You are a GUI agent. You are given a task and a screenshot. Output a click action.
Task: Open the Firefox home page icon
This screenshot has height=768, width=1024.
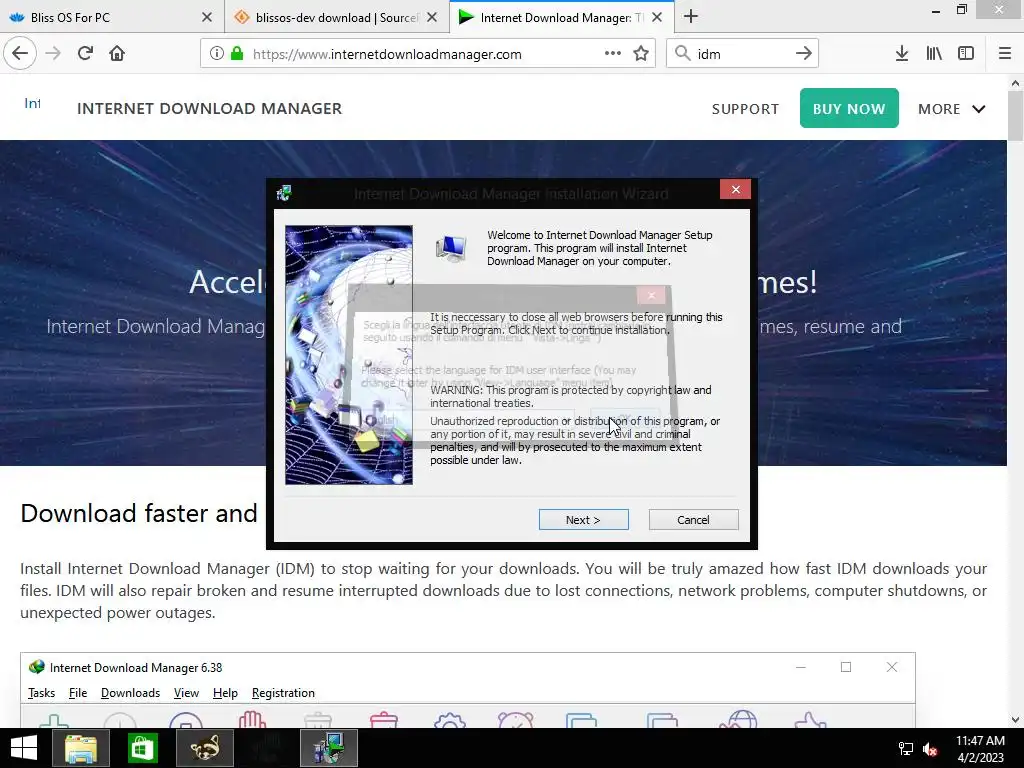click(x=117, y=54)
